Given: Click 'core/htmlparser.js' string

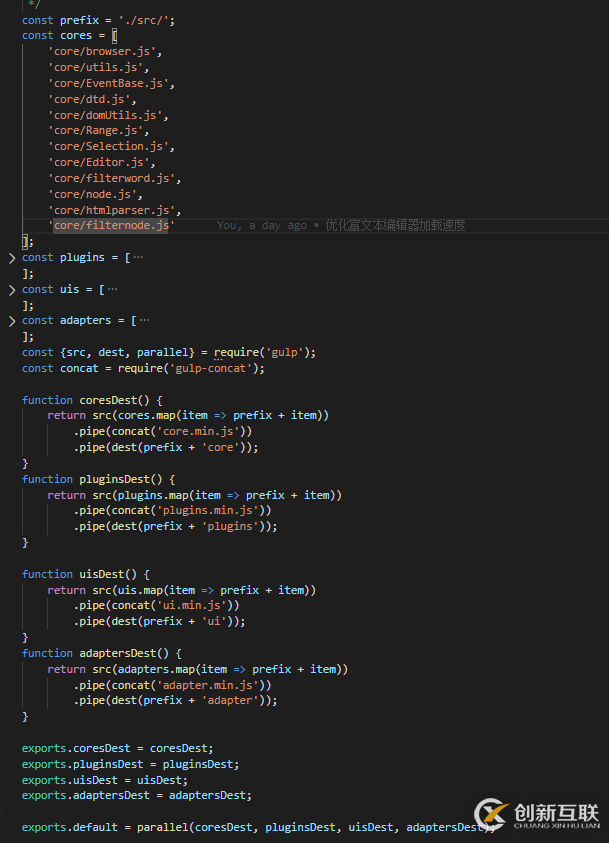Looking at the screenshot, I should tap(112, 210).
